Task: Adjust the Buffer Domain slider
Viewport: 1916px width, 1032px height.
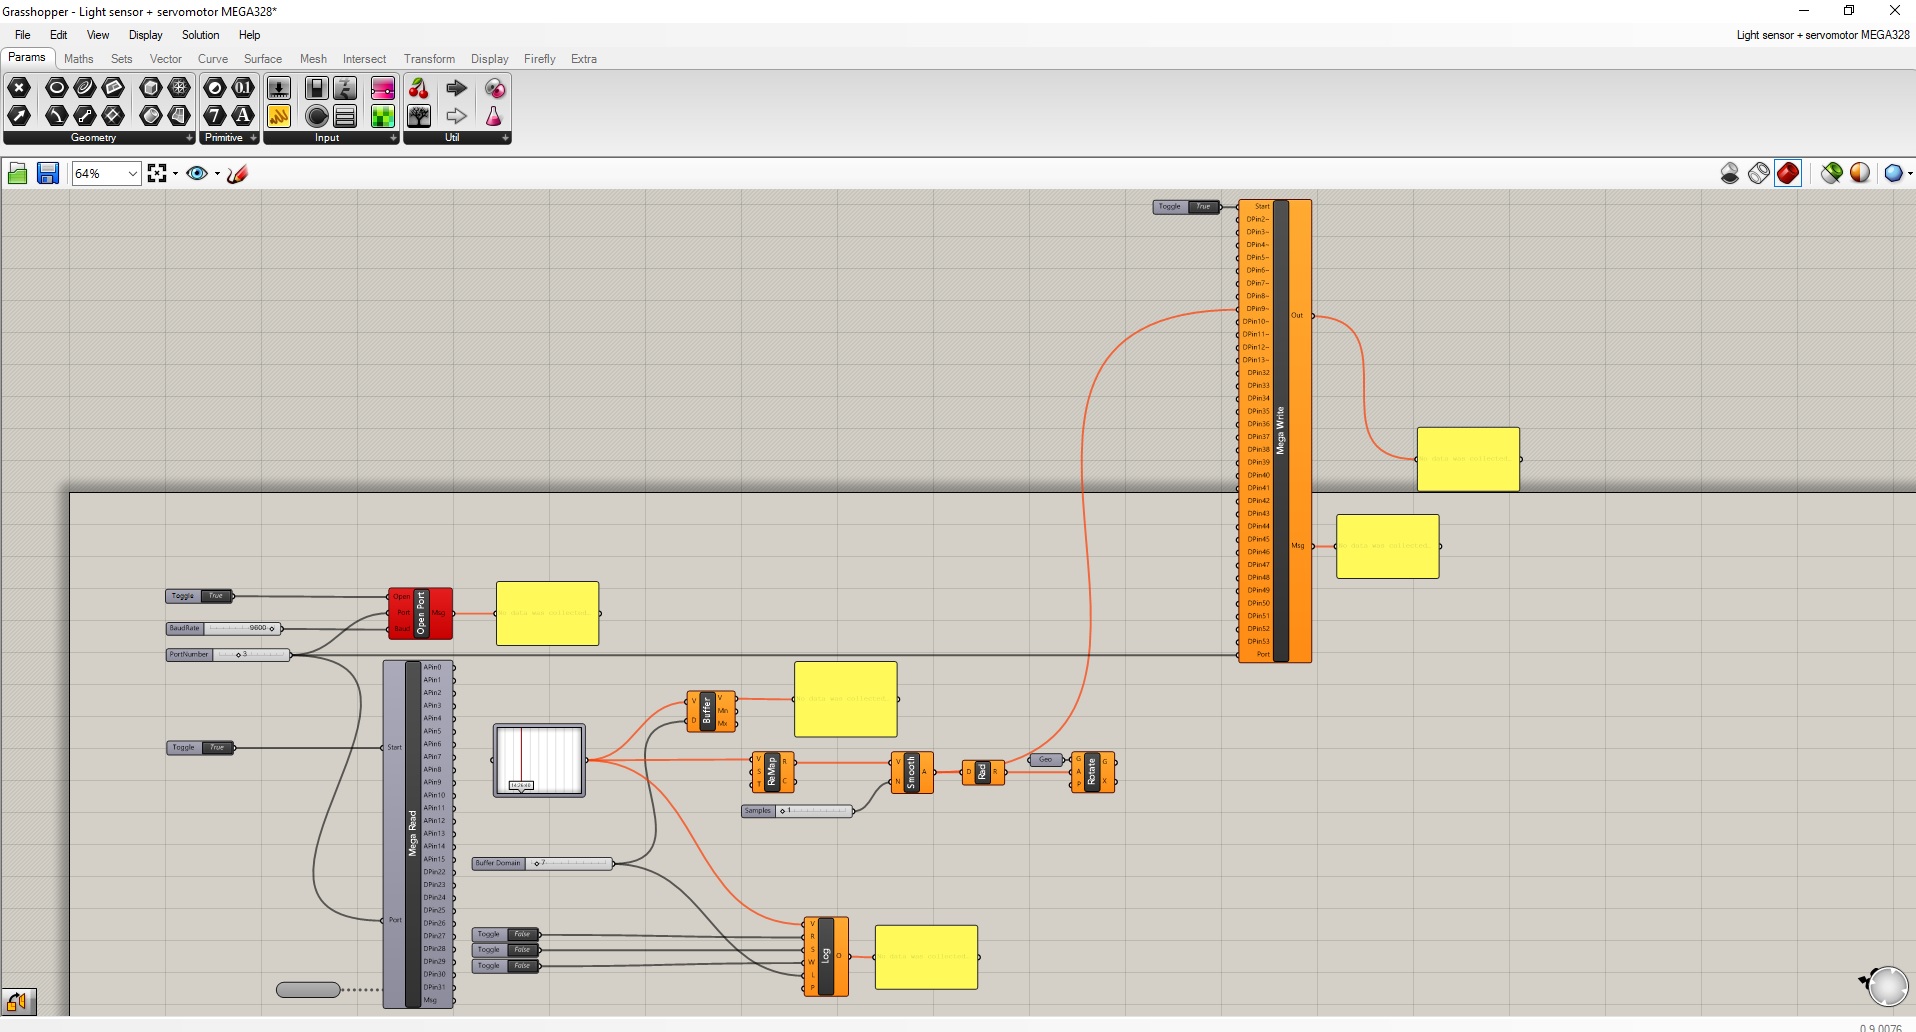Action: [x=543, y=863]
